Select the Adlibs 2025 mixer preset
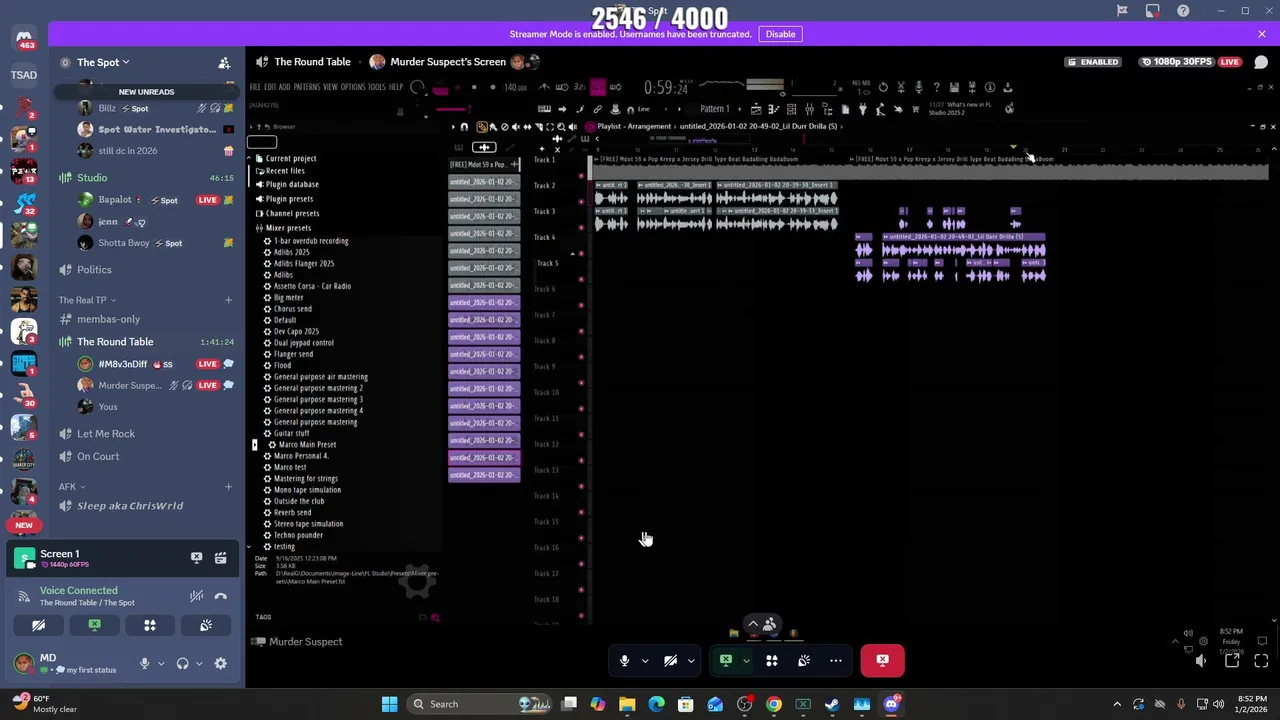This screenshot has height=720, width=1280. (291, 253)
